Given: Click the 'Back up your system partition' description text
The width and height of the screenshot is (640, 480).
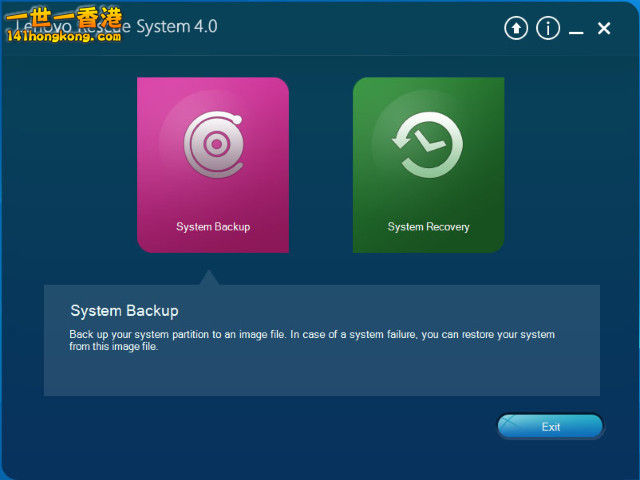Looking at the screenshot, I should [312, 340].
